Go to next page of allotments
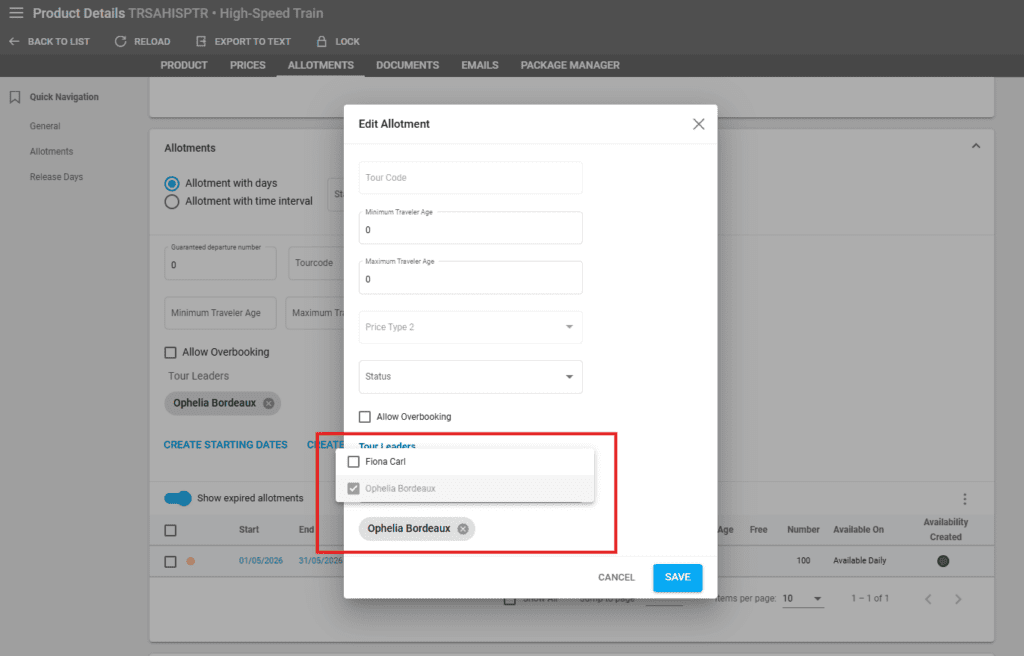 tap(958, 599)
